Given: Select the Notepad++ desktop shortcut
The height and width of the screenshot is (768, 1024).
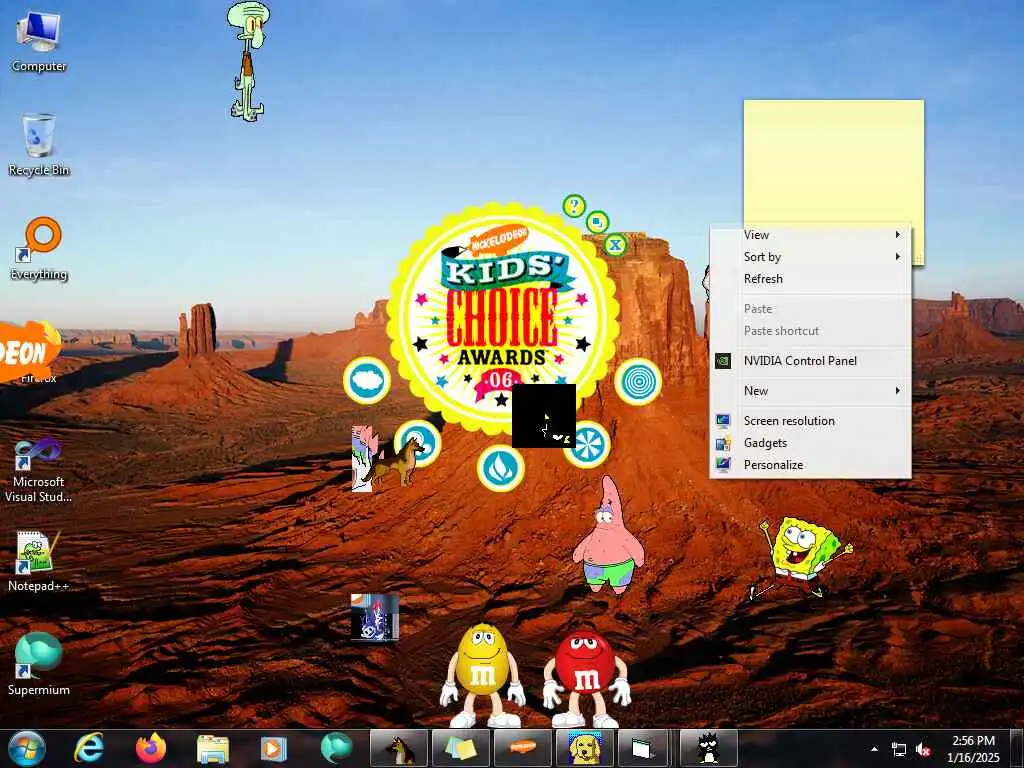Looking at the screenshot, I should point(39,562).
